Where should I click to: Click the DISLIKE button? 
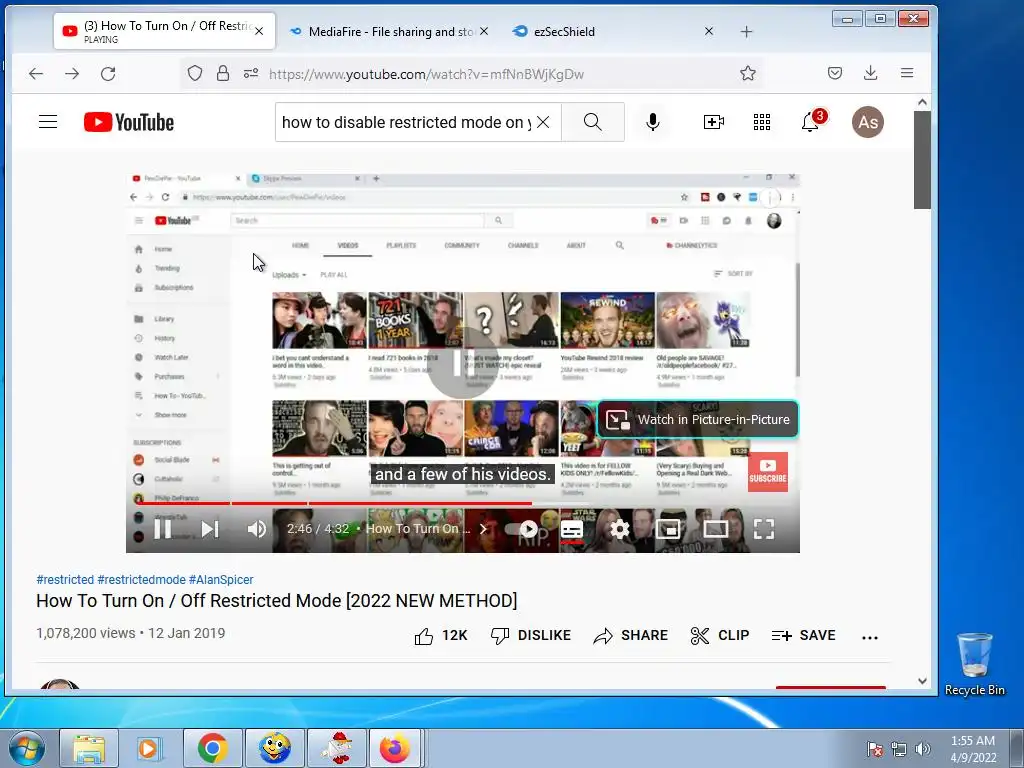(x=530, y=635)
